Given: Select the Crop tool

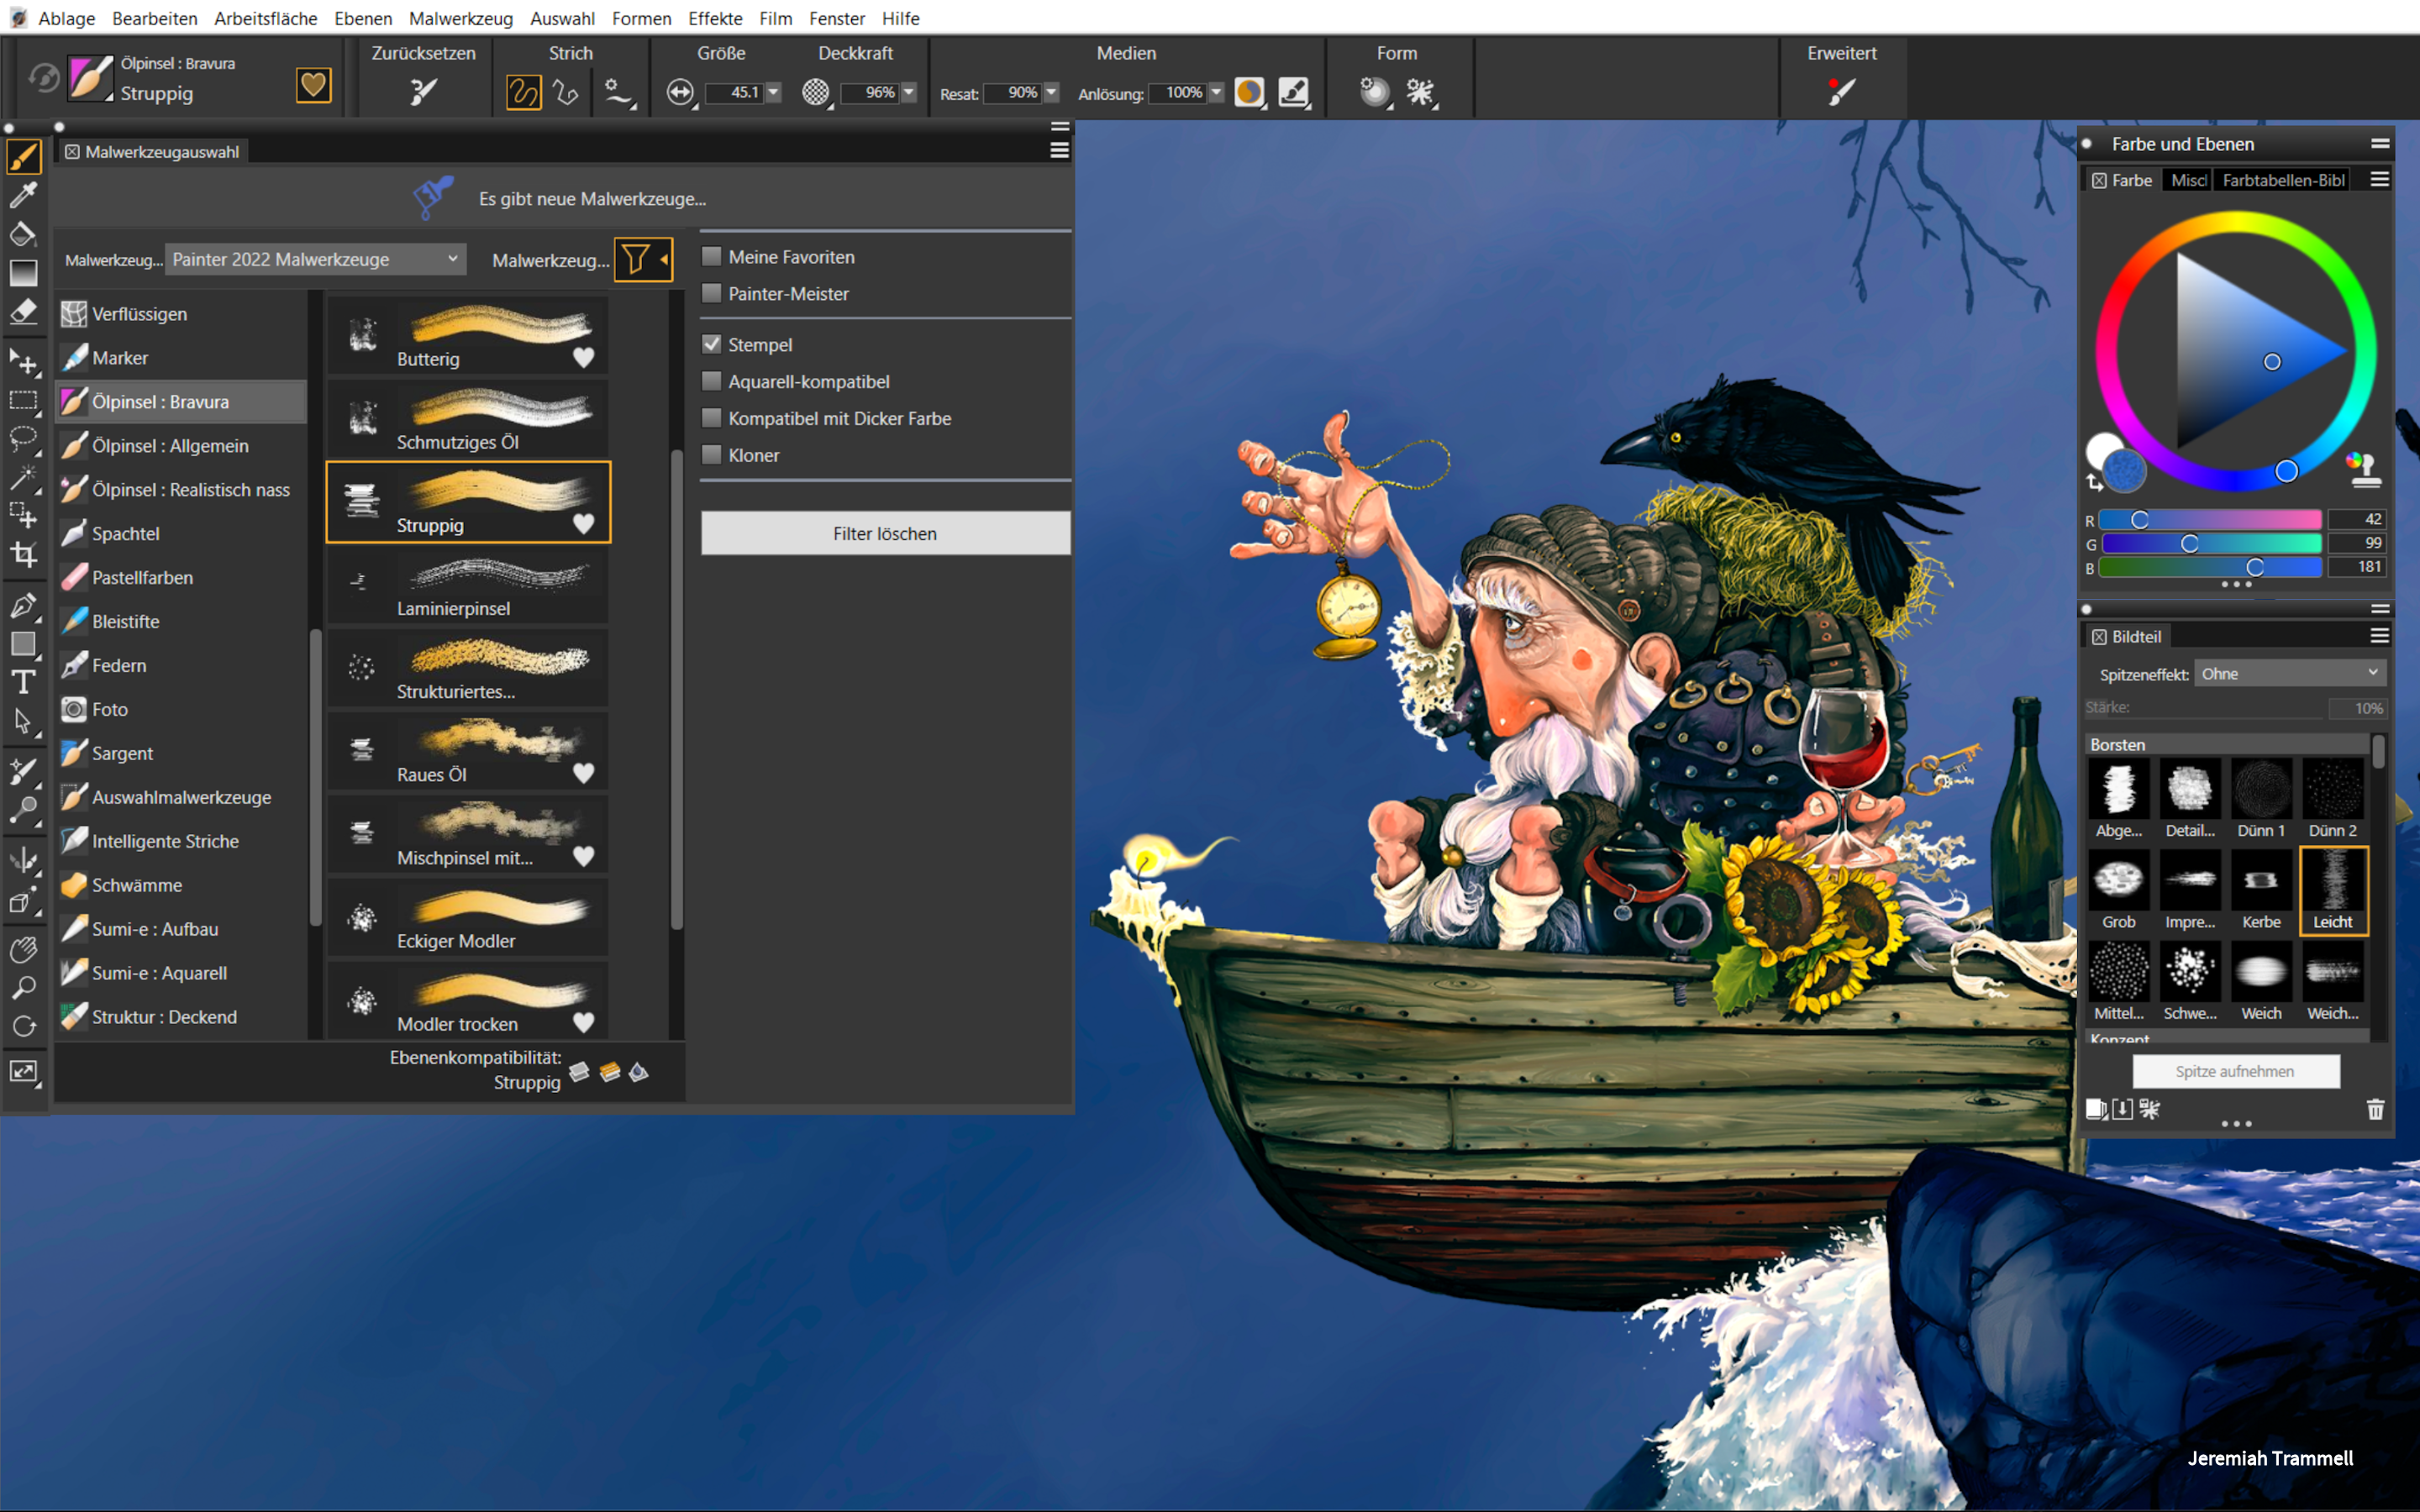Looking at the screenshot, I should point(24,554).
